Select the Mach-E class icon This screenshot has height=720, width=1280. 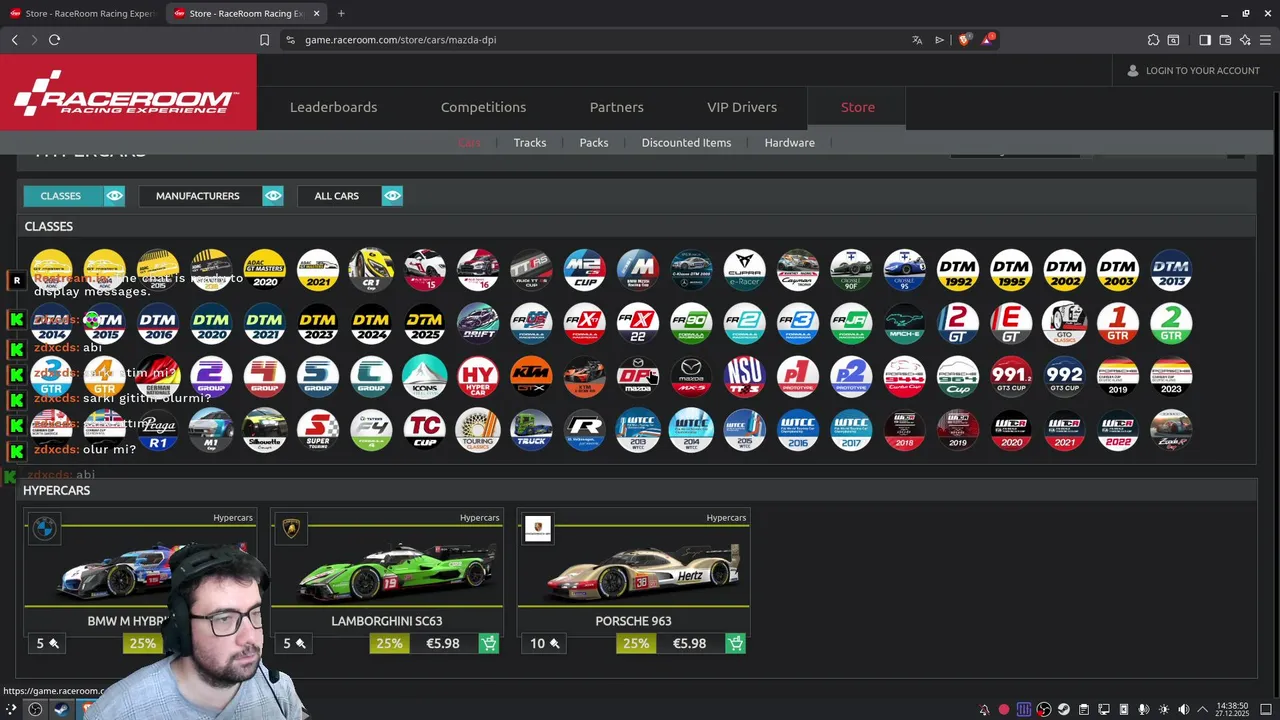point(904,323)
